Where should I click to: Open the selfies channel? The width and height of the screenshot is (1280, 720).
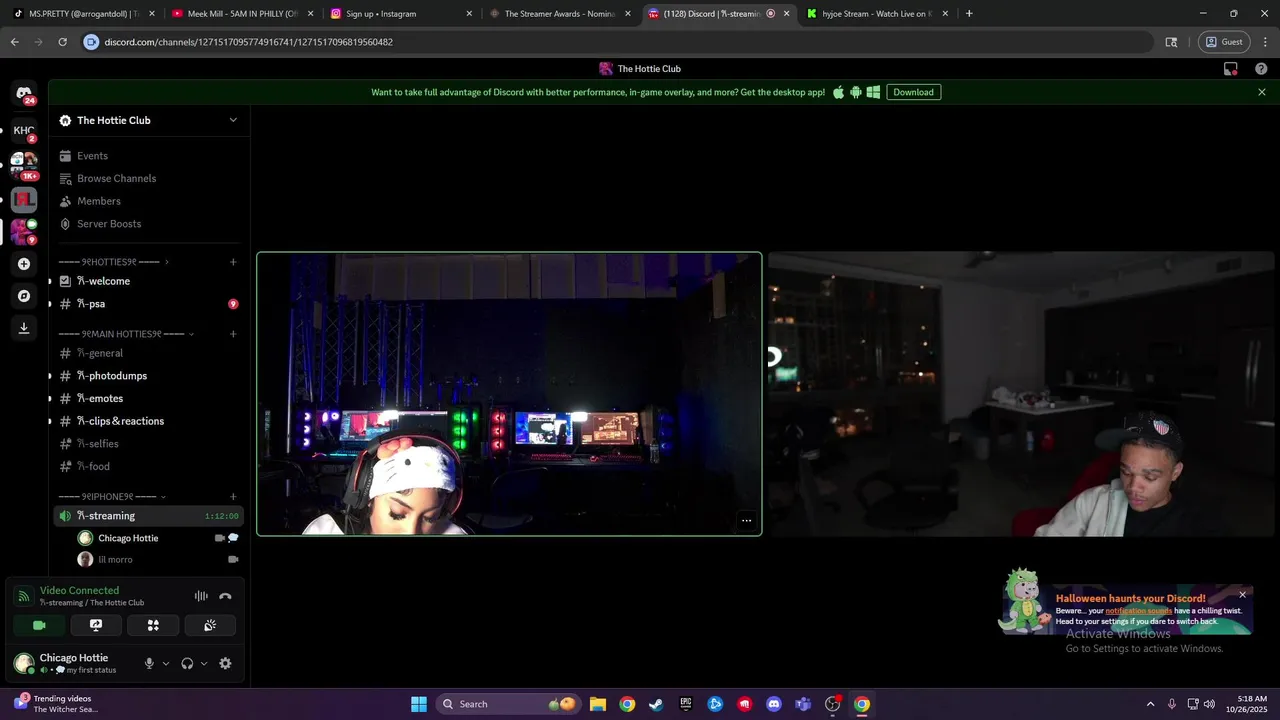[148, 444]
